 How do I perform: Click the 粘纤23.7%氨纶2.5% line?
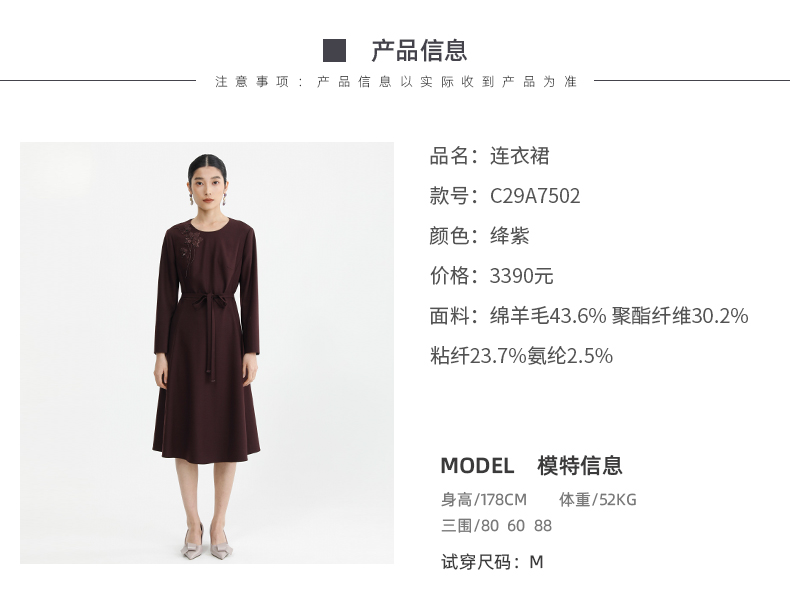coord(521,356)
